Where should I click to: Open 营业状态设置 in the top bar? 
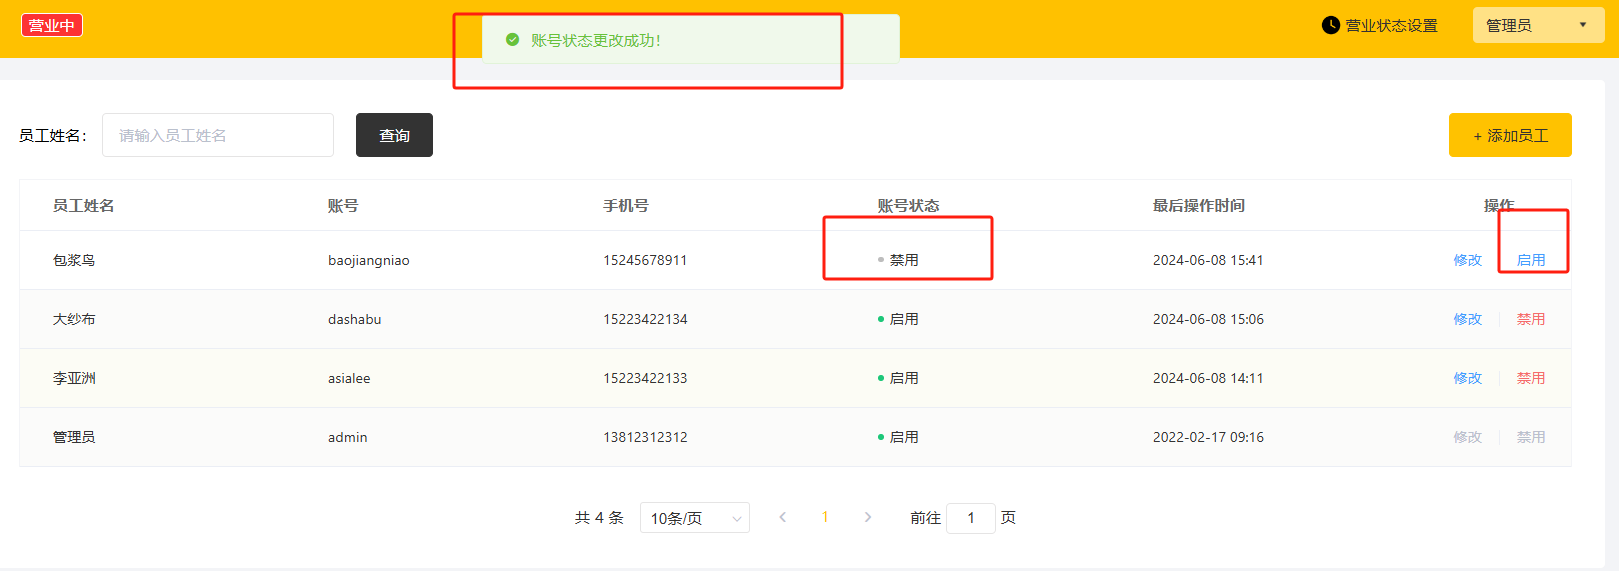[x=1391, y=25]
